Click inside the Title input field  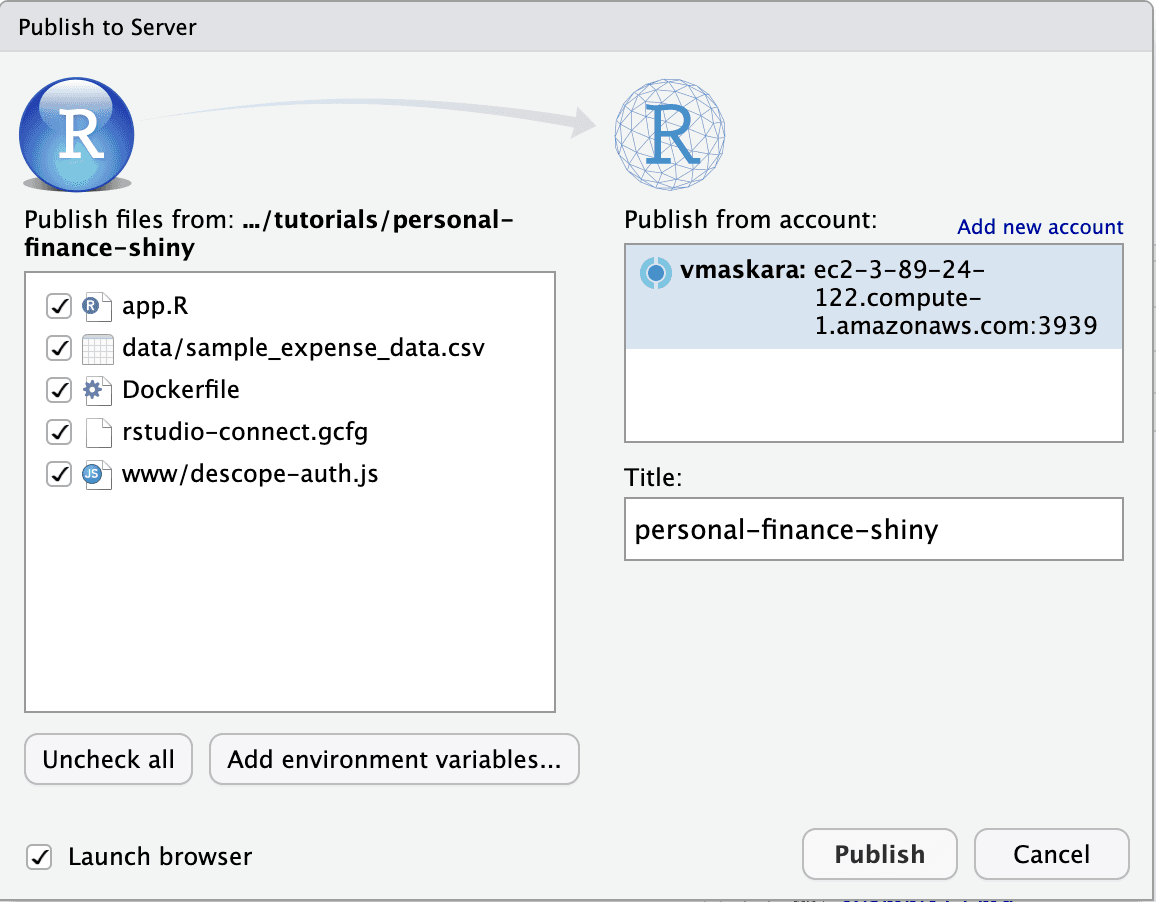click(x=874, y=529)
